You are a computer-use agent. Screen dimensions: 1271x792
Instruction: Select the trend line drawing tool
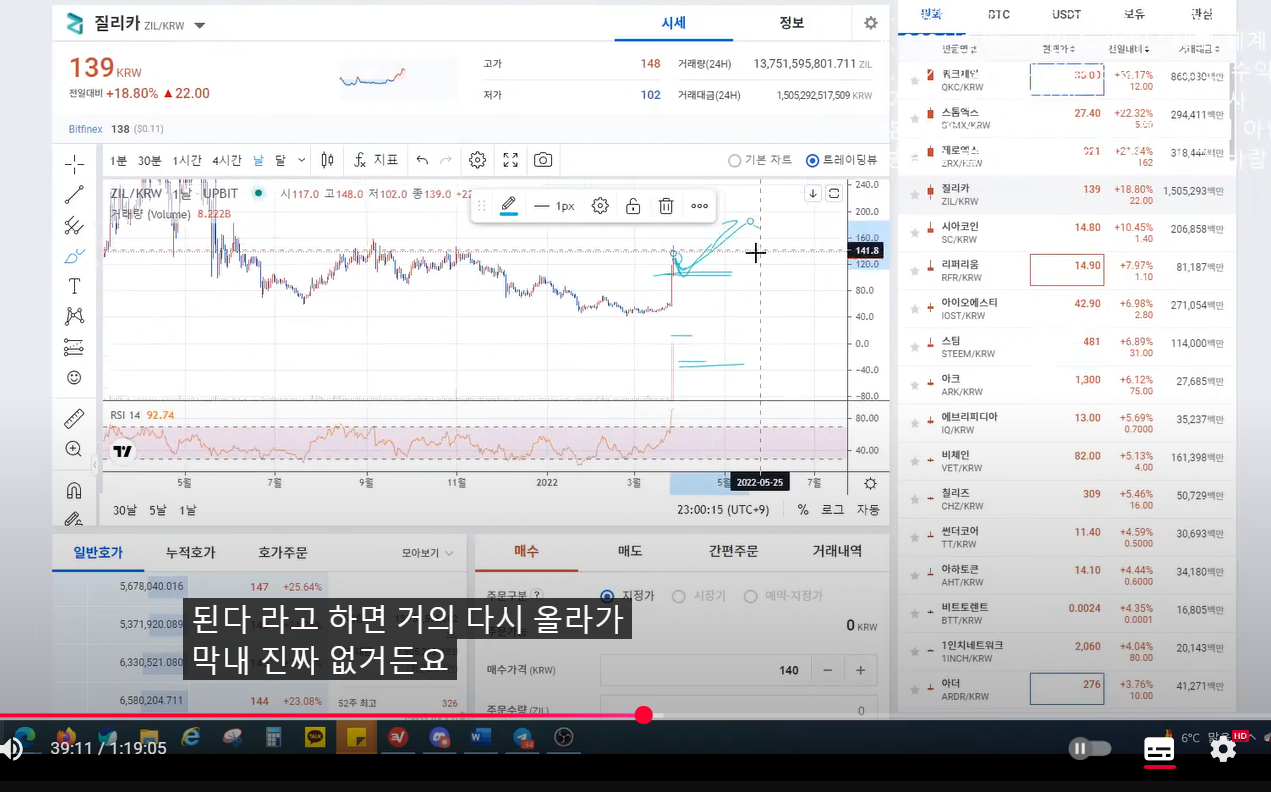74,195
